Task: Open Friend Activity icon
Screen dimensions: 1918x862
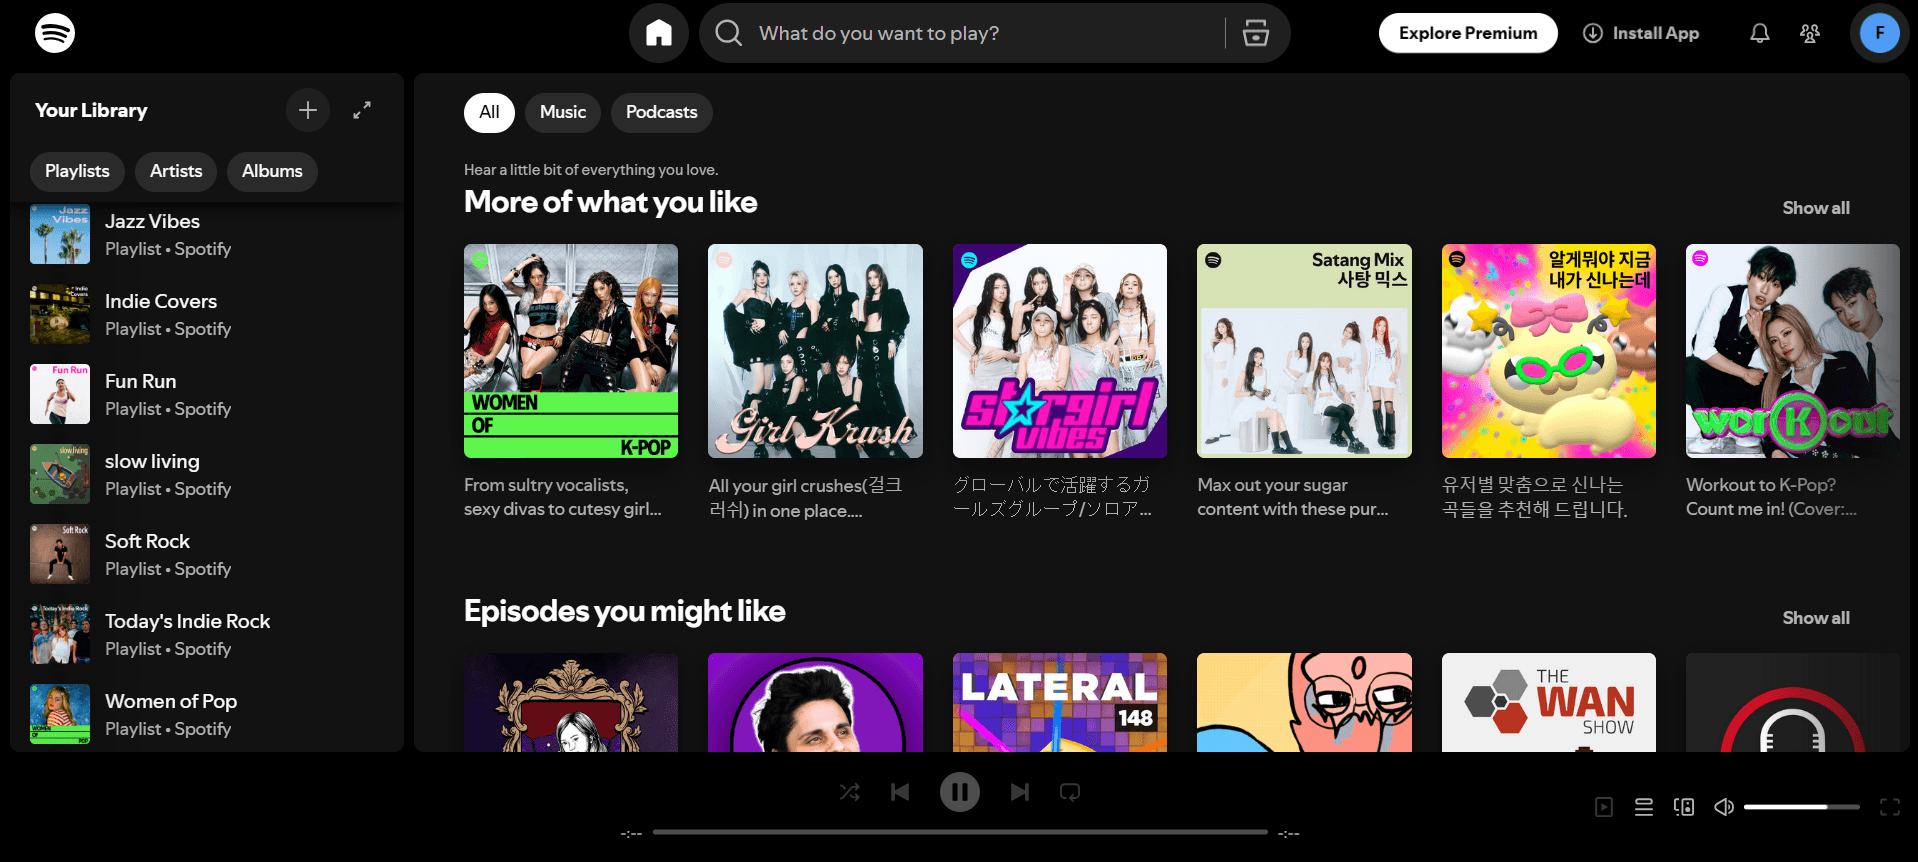Action: 1810,33
